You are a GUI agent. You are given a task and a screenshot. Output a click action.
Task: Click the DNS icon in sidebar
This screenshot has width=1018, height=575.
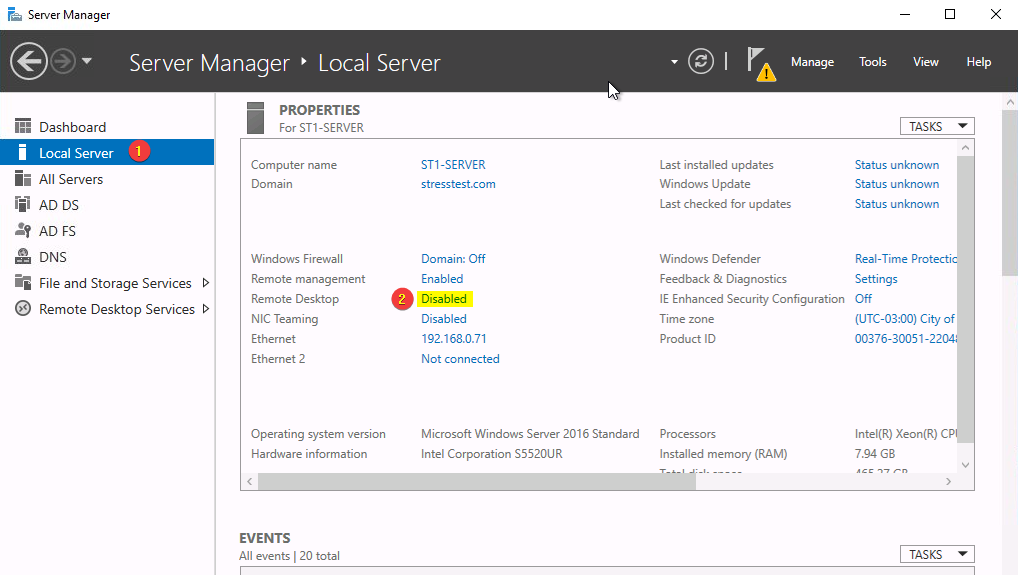[x=23, y=256]
